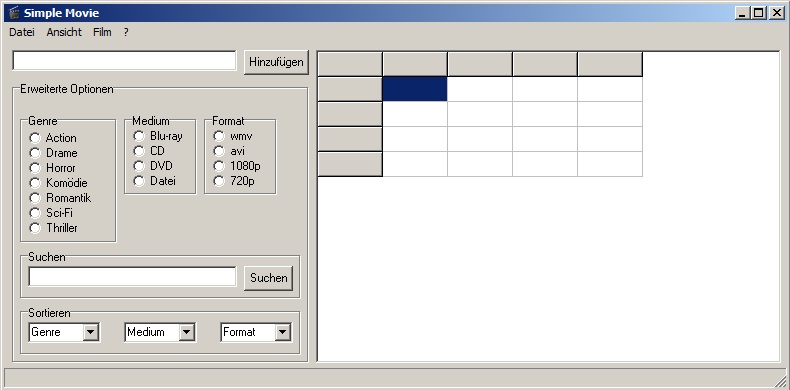Screen dimensions: 790x390
Task: Expand the Format sort combo box
Action: point(282,332)
